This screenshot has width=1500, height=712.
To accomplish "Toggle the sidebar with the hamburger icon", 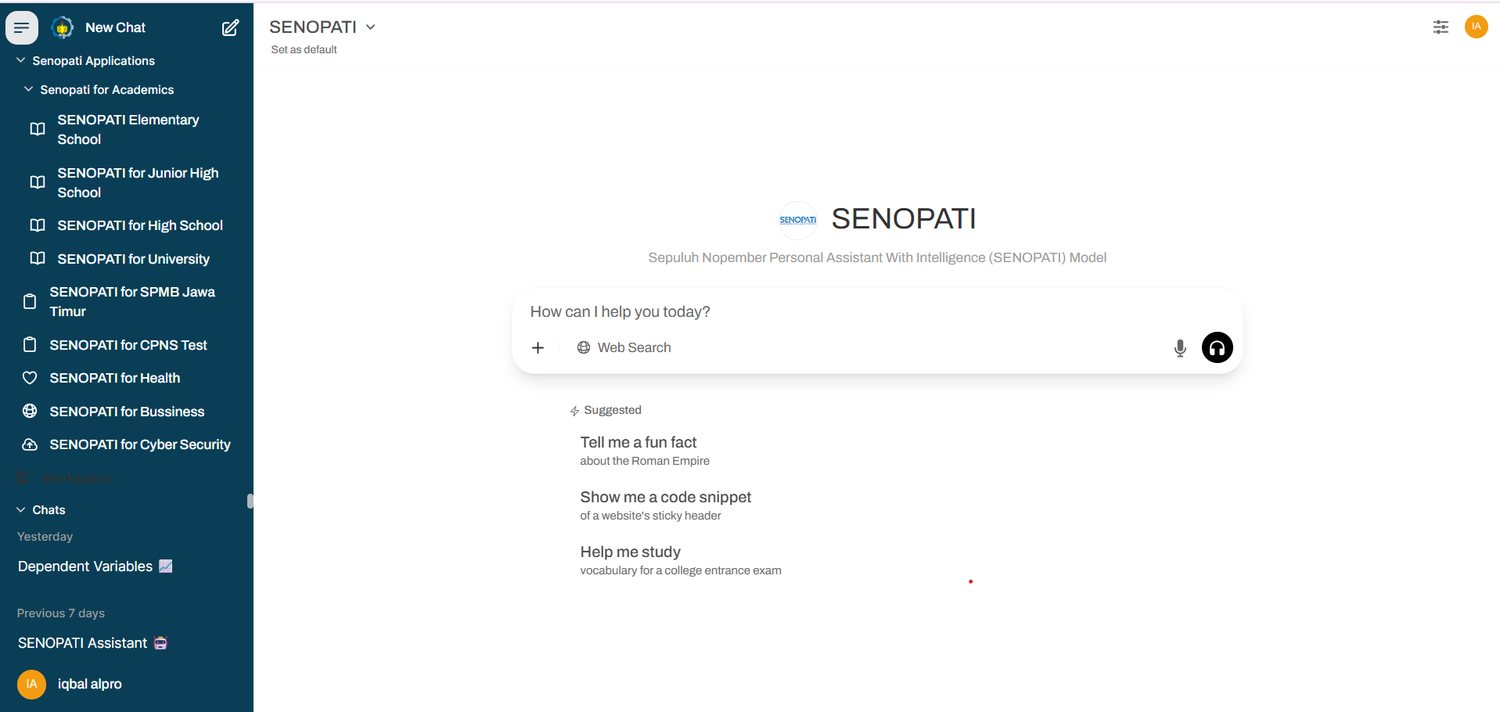I will 22,28.
